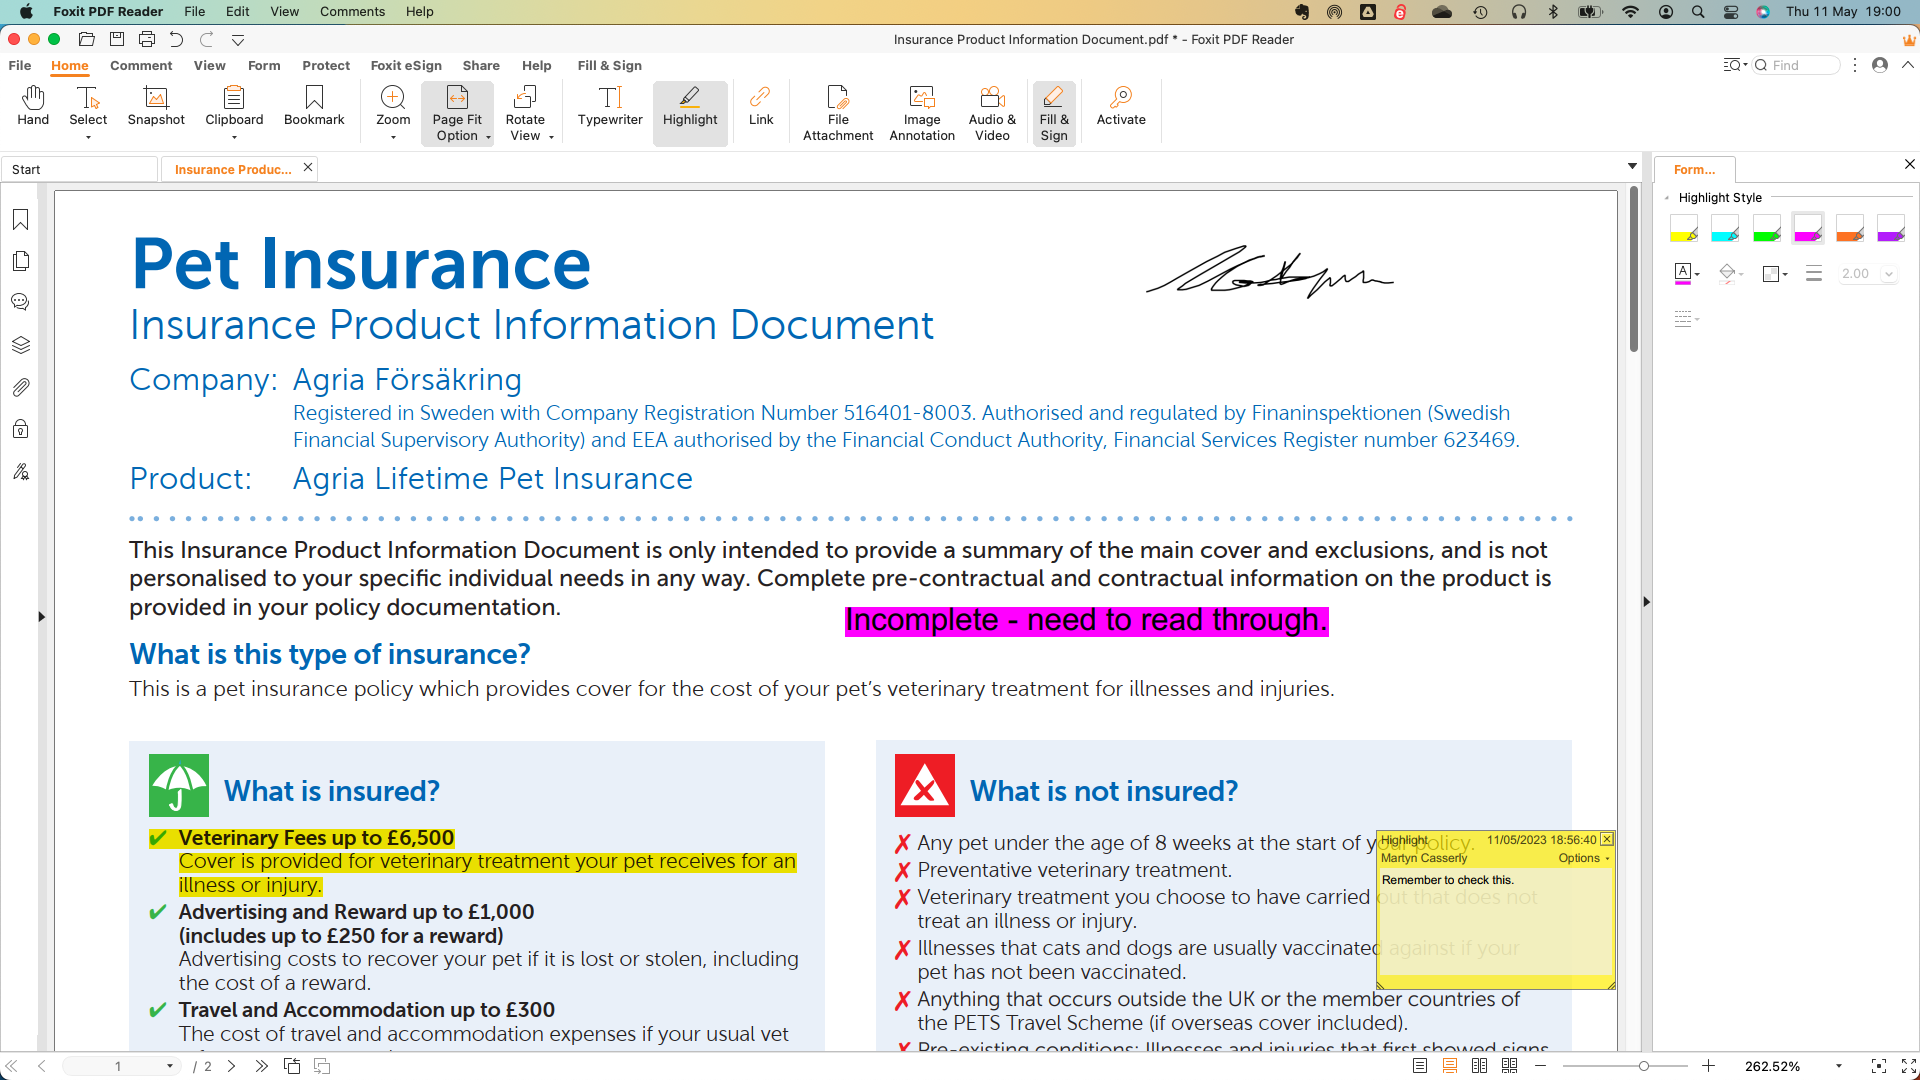Viewport: 1920px width, 1080px height.
Task: Click the Activate button
Action: coord(1121,106)
